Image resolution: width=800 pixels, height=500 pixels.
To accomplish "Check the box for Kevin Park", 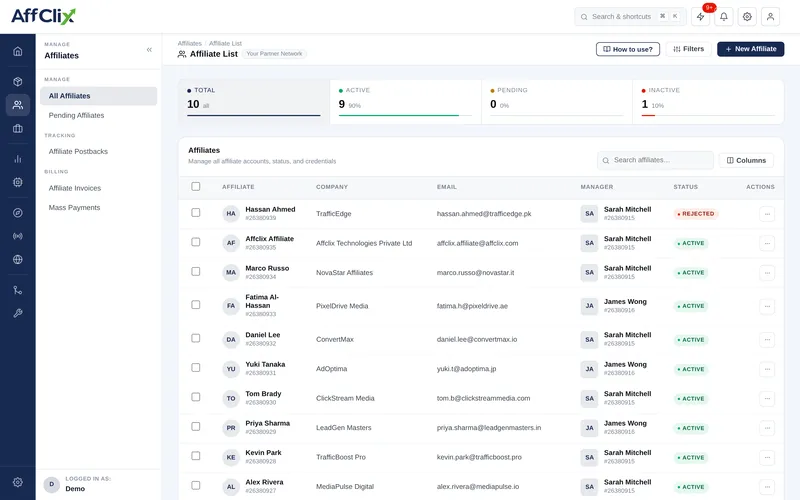I will coord(195,456).
